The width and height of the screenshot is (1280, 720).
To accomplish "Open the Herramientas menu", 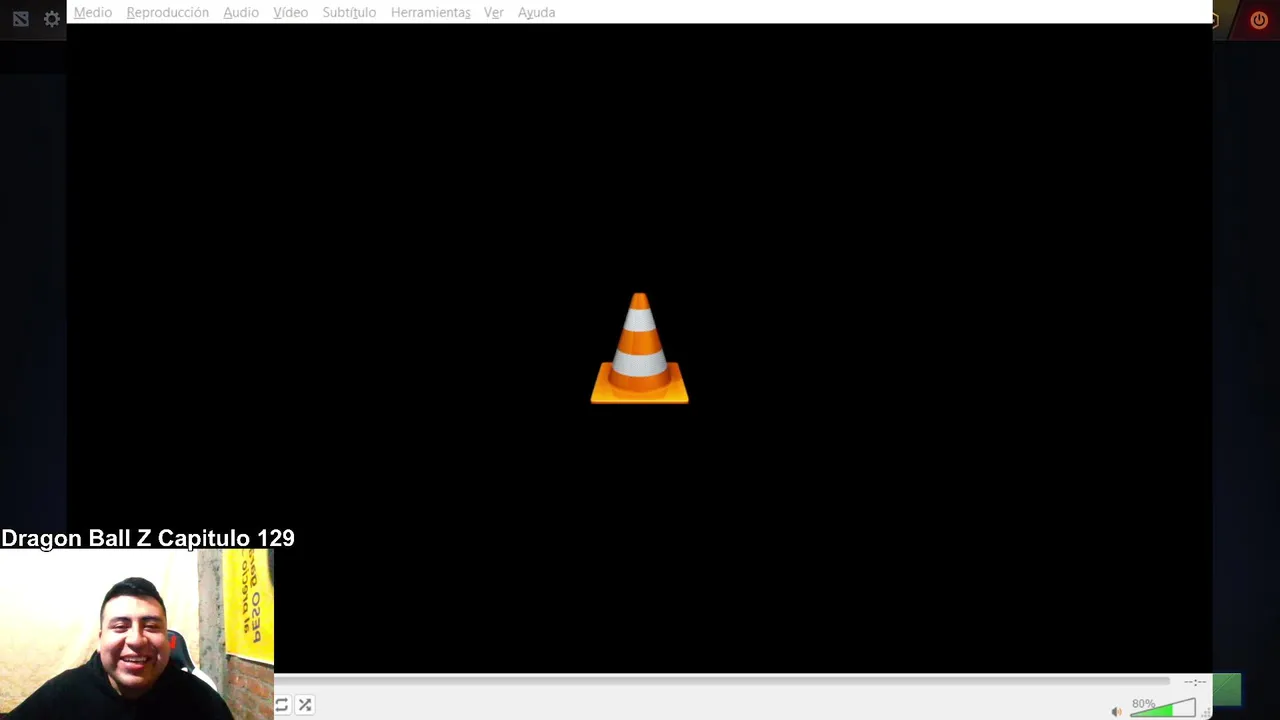I will coord(430,12).
